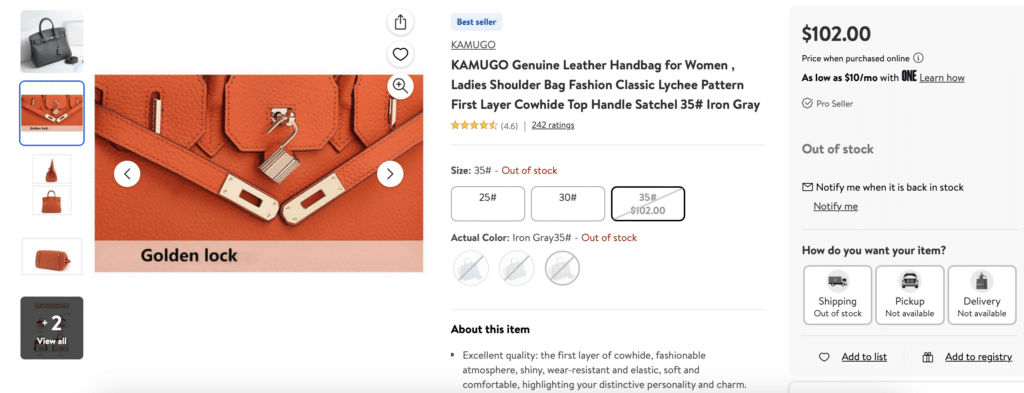Advance to next product image arrow
Image resolution: width=1024 pixels, height=393 pixels.
390,174
